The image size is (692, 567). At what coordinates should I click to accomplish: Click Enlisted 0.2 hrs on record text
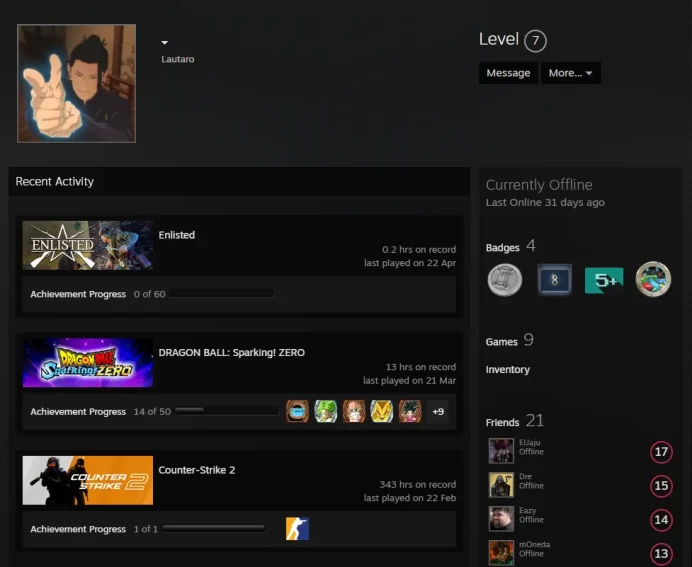[419, 249]
